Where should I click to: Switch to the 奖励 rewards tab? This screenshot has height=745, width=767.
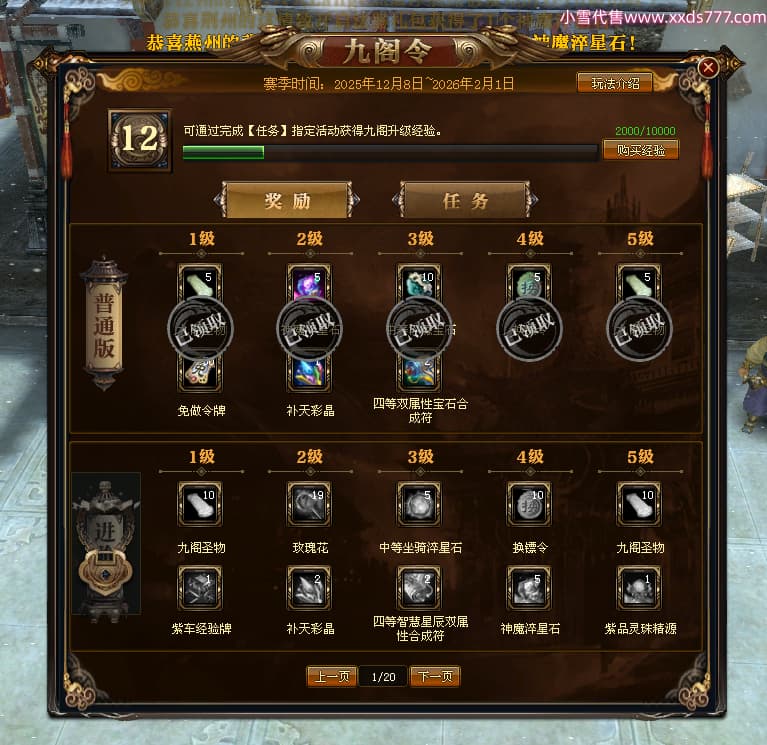tap(287, 201)
